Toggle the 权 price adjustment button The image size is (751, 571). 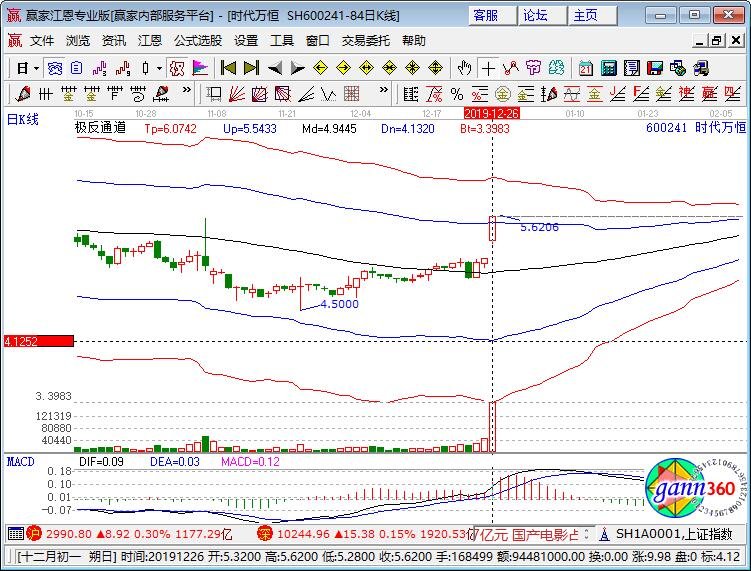[177, 68]
